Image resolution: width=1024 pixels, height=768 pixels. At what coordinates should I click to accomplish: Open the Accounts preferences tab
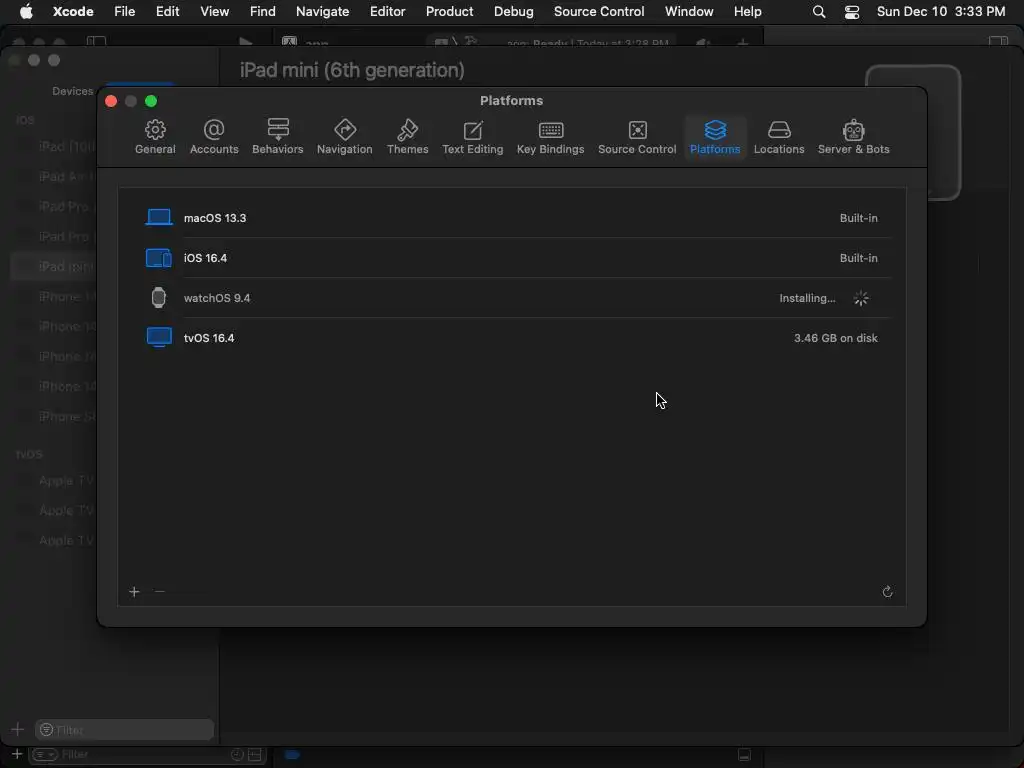[214, 137]
